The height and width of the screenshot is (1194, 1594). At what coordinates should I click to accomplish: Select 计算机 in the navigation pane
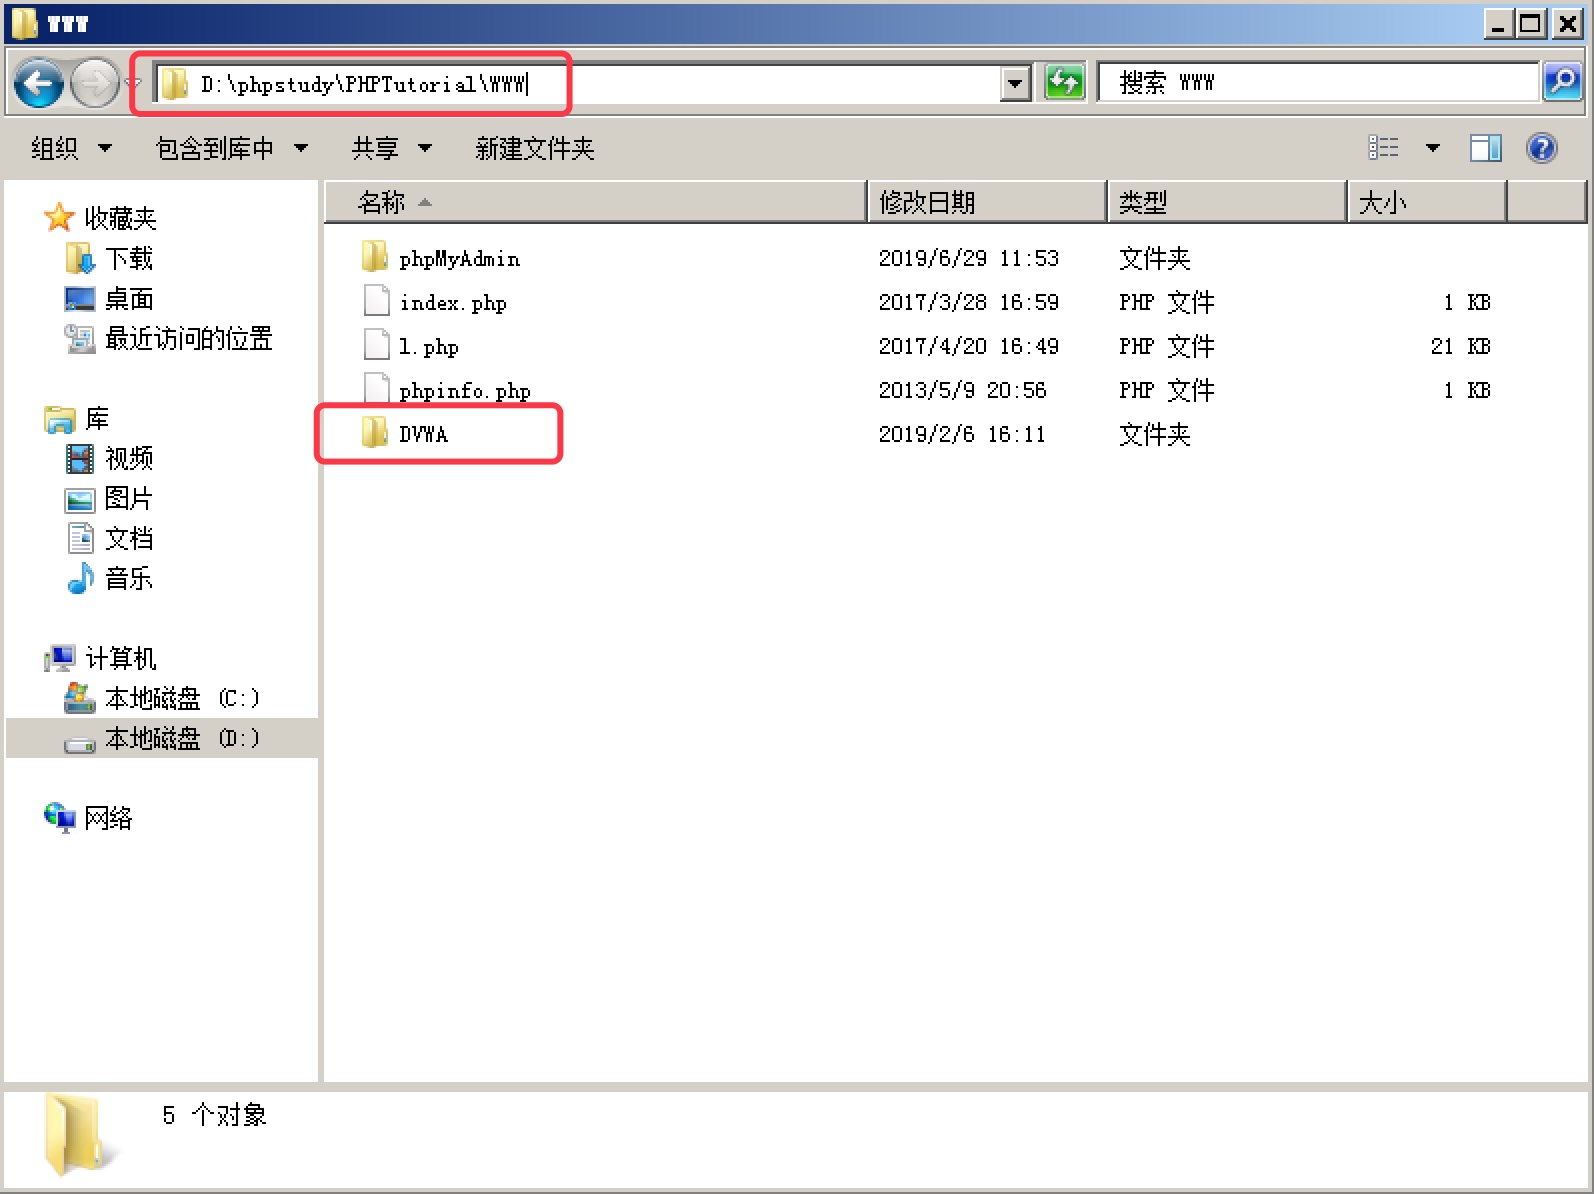120,658
